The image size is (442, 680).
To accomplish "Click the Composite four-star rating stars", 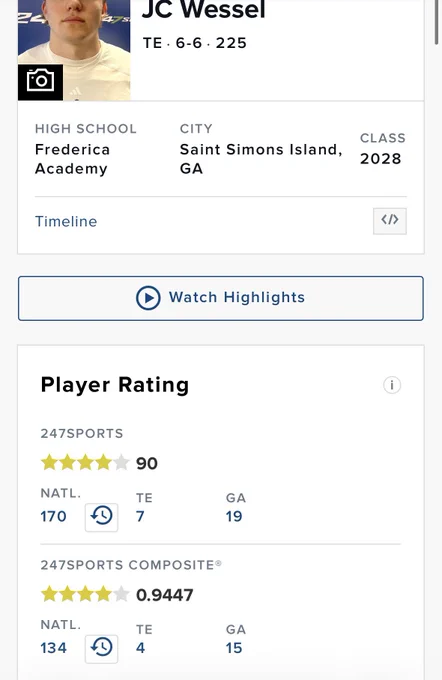I will [85, 594].
